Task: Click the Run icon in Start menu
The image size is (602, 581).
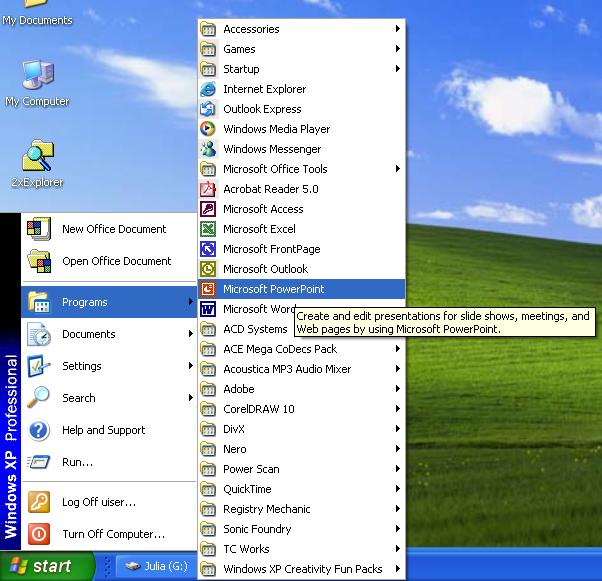Action: (x=39, y=462)
